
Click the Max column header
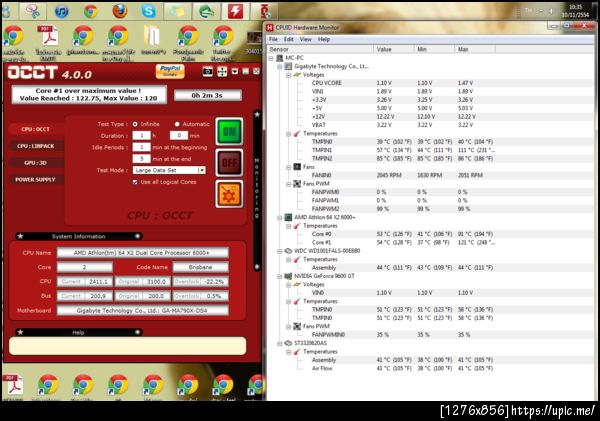click(475, 49)
